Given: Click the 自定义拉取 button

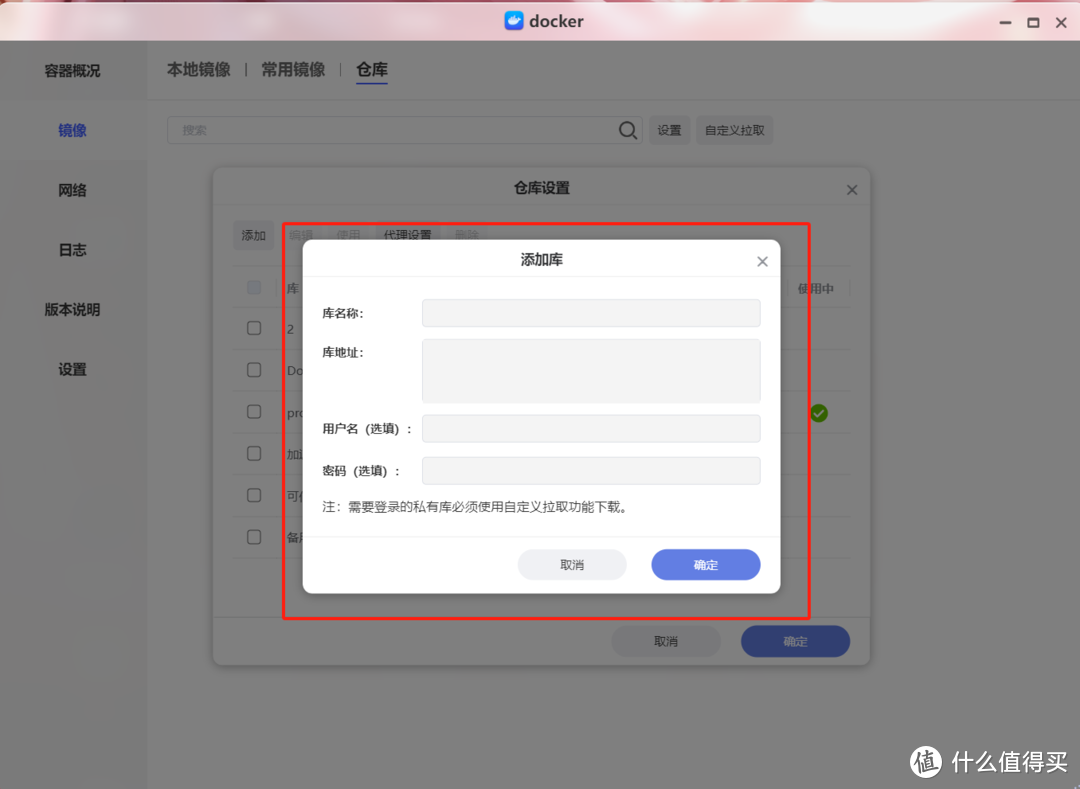Looking at the screenshot, I should click(x=734, y=130).
